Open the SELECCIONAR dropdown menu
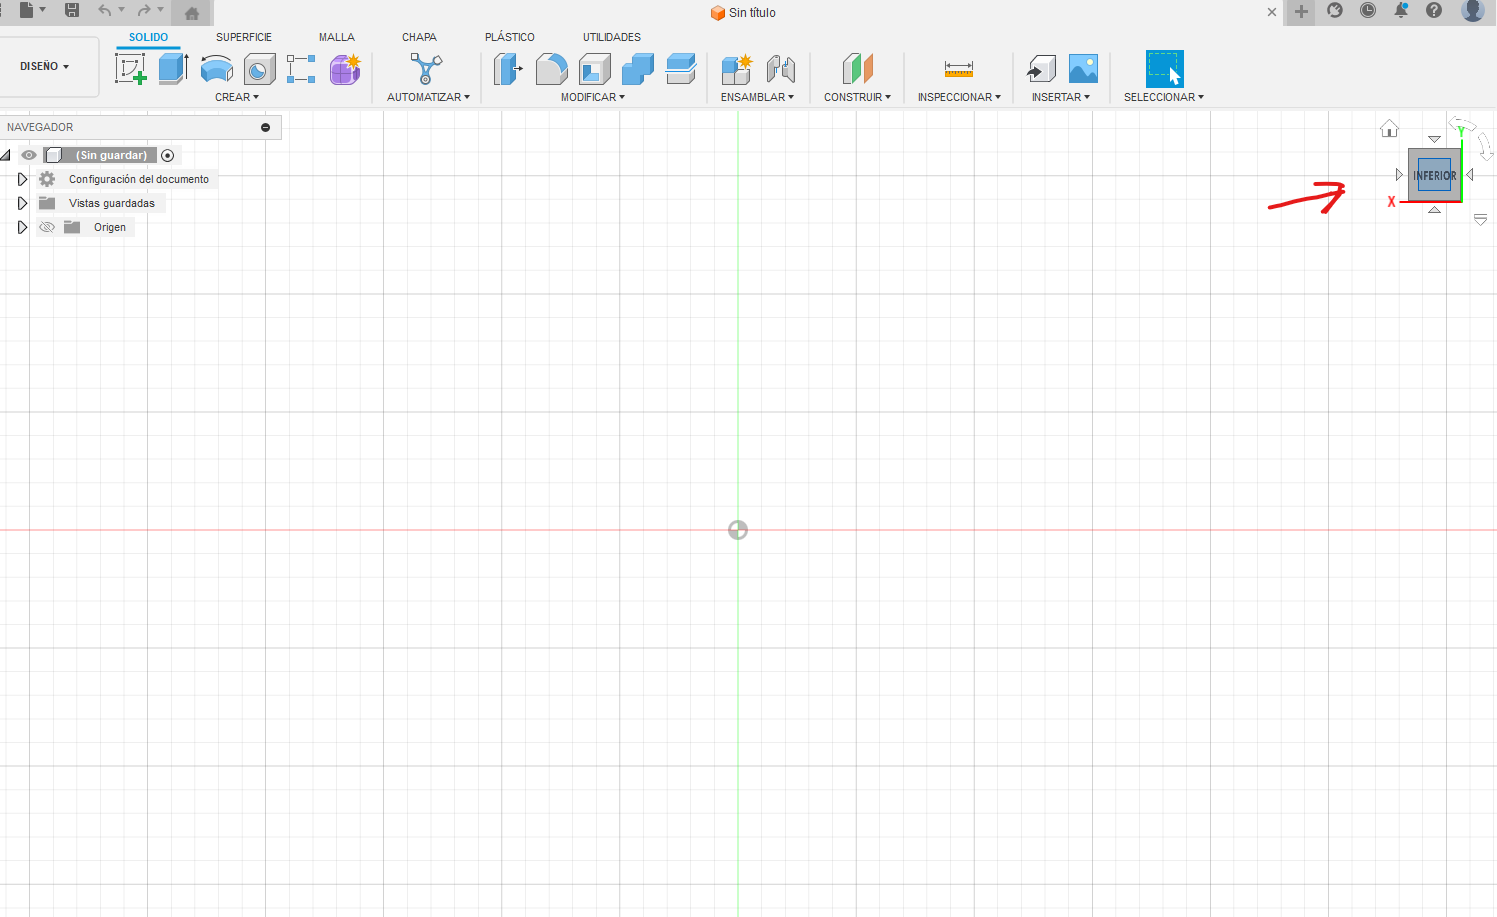This screenshot has height=917, width=1497. click(x=1163, y=97)
